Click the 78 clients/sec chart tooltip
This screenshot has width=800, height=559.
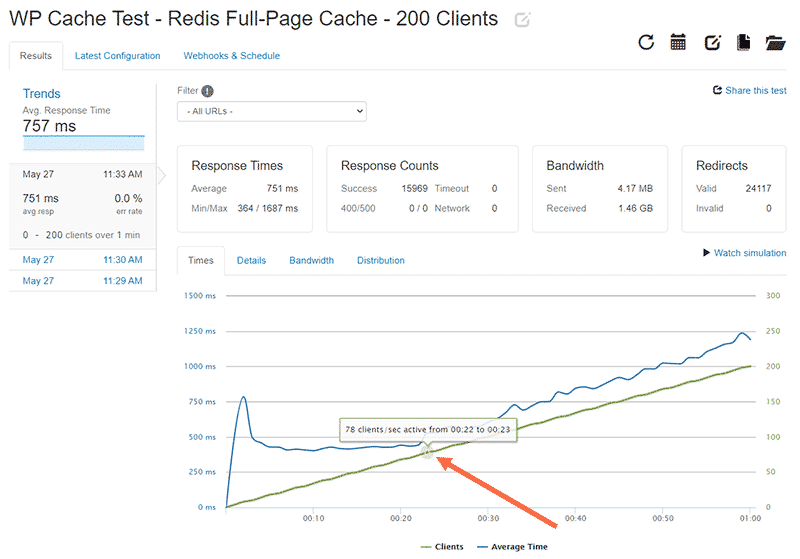tap(428, 429)
